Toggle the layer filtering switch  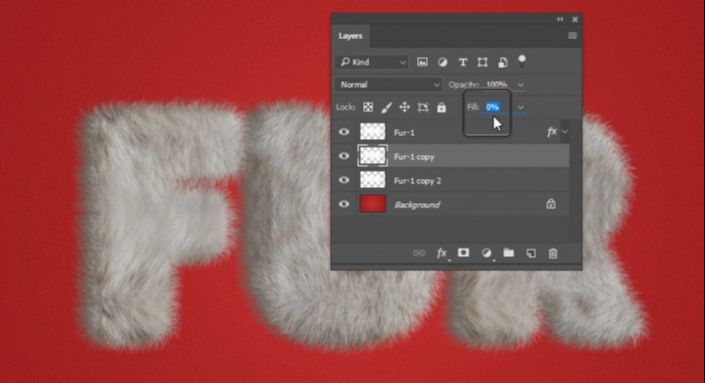522,62
